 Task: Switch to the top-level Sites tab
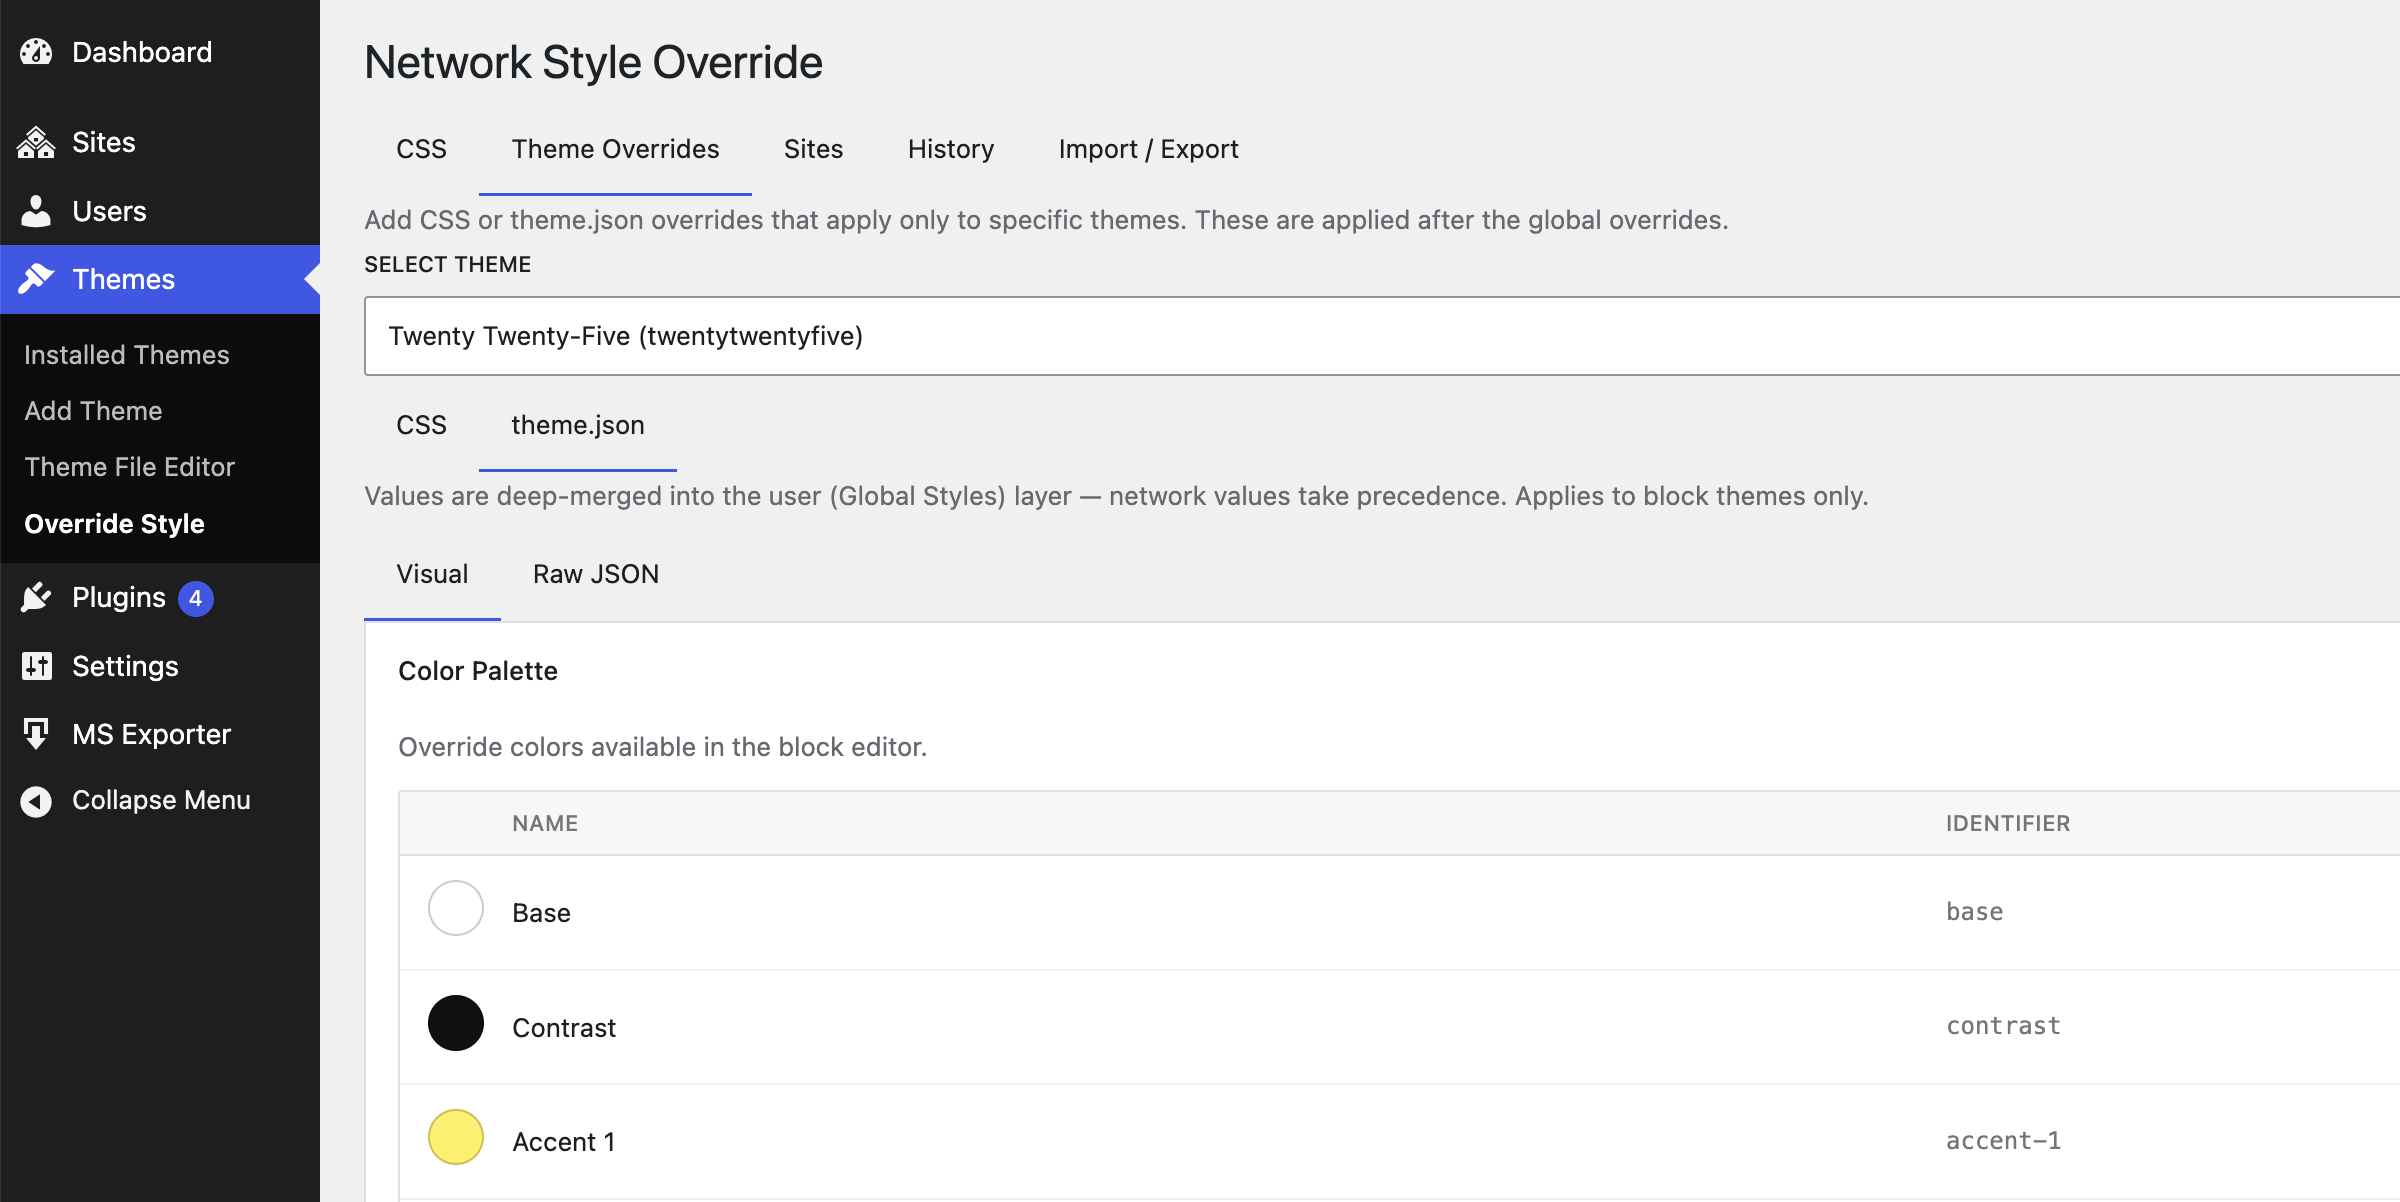pos(813,149)
